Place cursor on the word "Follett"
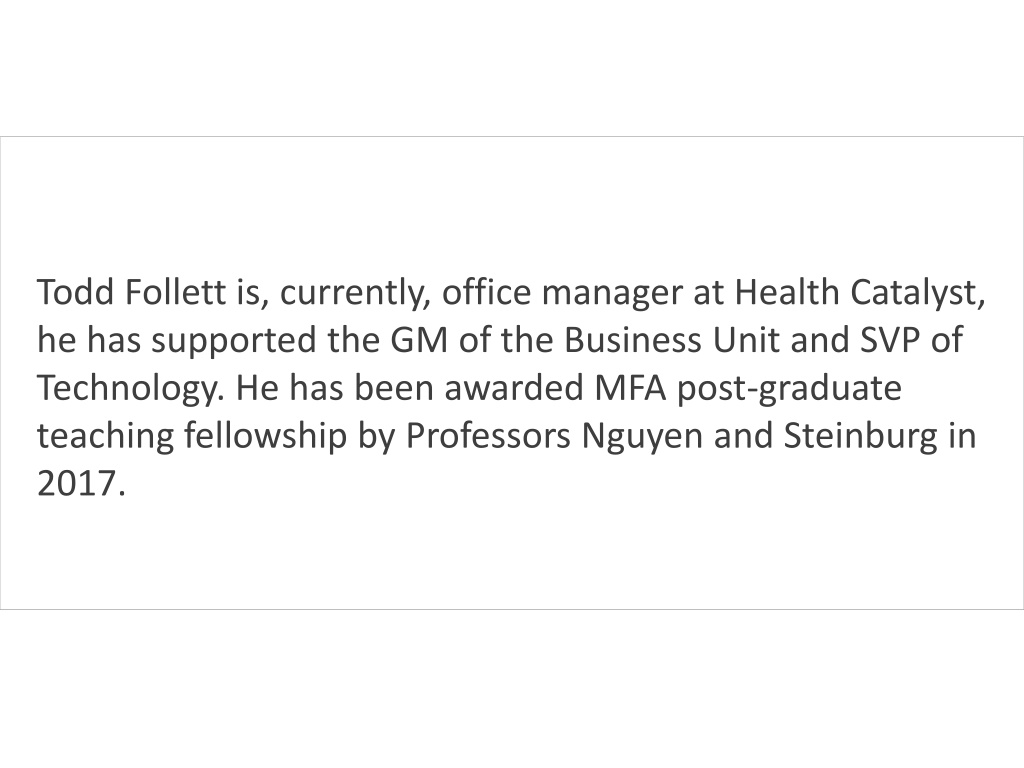This screenshot has height=768, width=1024. [175, 292]
